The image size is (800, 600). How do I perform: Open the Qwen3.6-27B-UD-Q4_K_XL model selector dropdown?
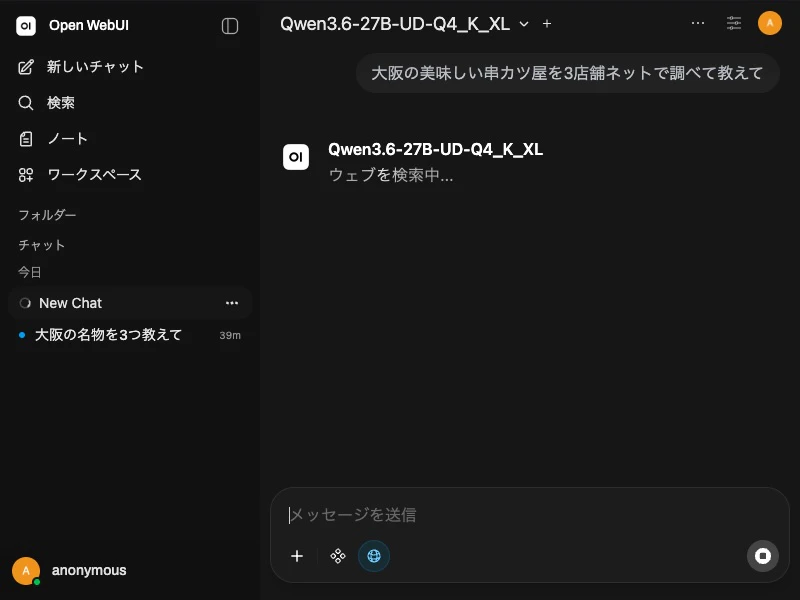pyautogui.click(x=404, y=24)
